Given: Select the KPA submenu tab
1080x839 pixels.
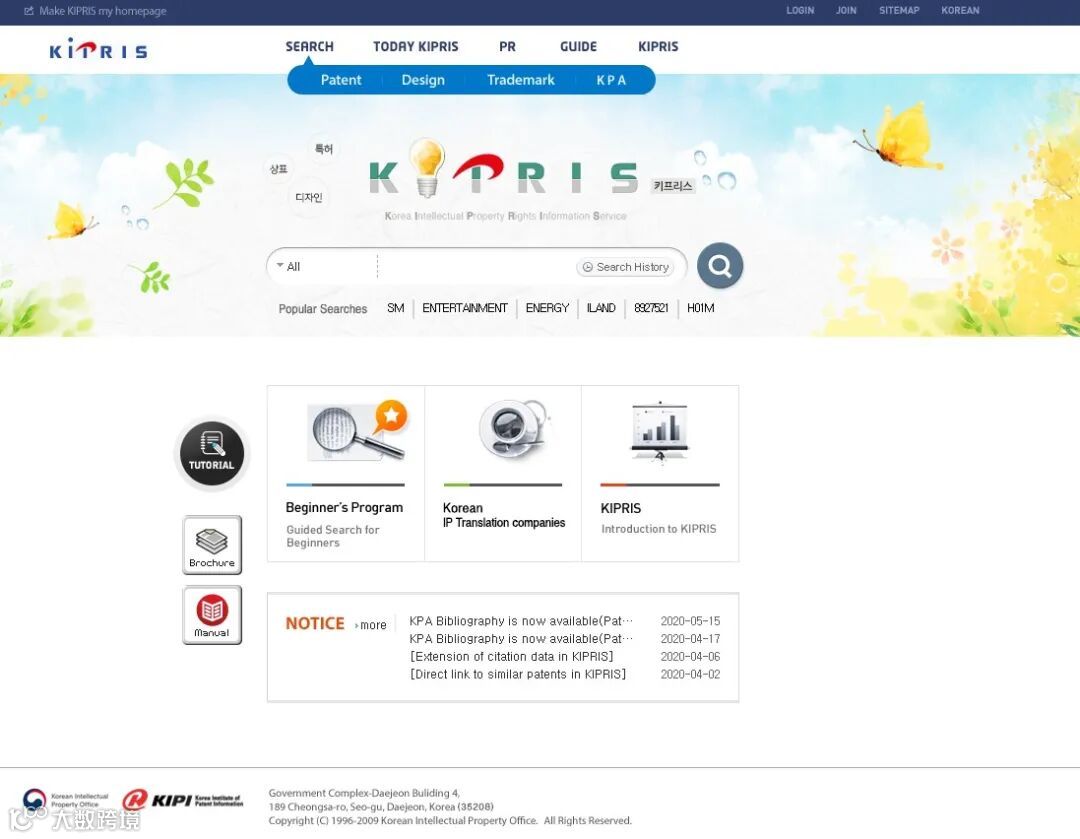Looking at the screenshot, I should click(x=611, y=80).
